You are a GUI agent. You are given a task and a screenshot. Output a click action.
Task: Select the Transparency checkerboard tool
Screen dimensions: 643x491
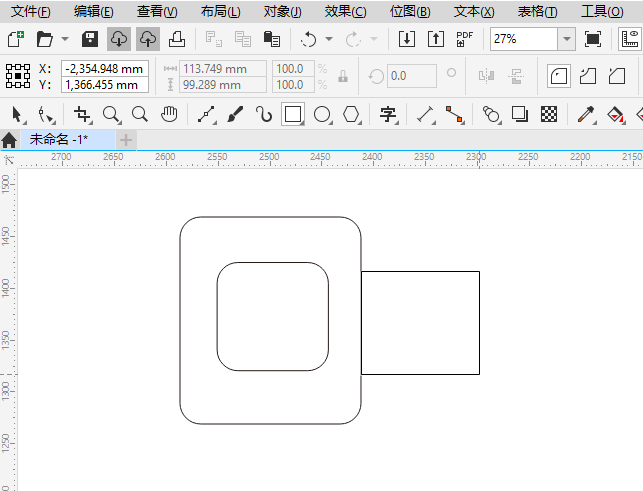549,114
